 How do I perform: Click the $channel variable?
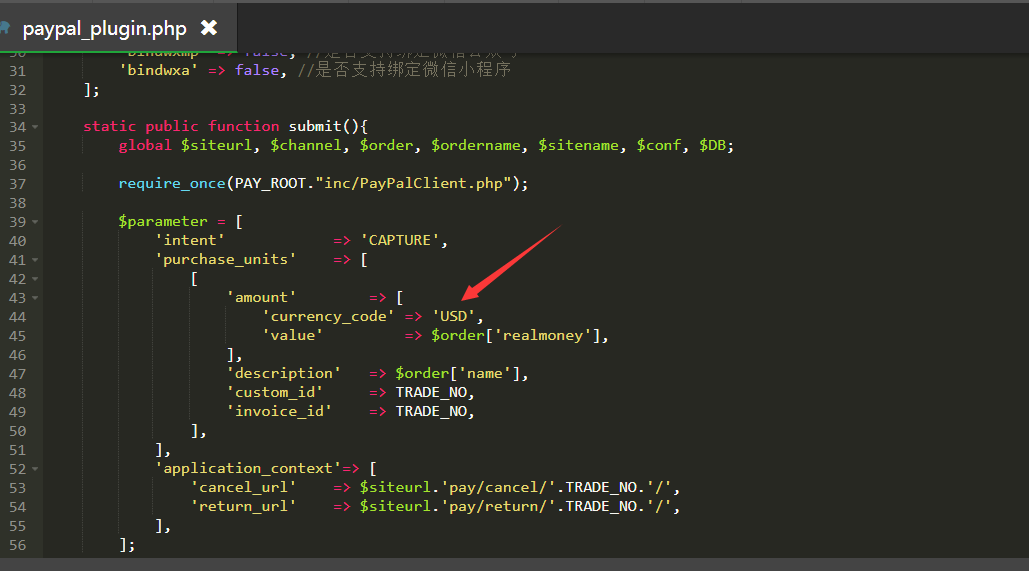pyautogui.click(x=306, y=145)
